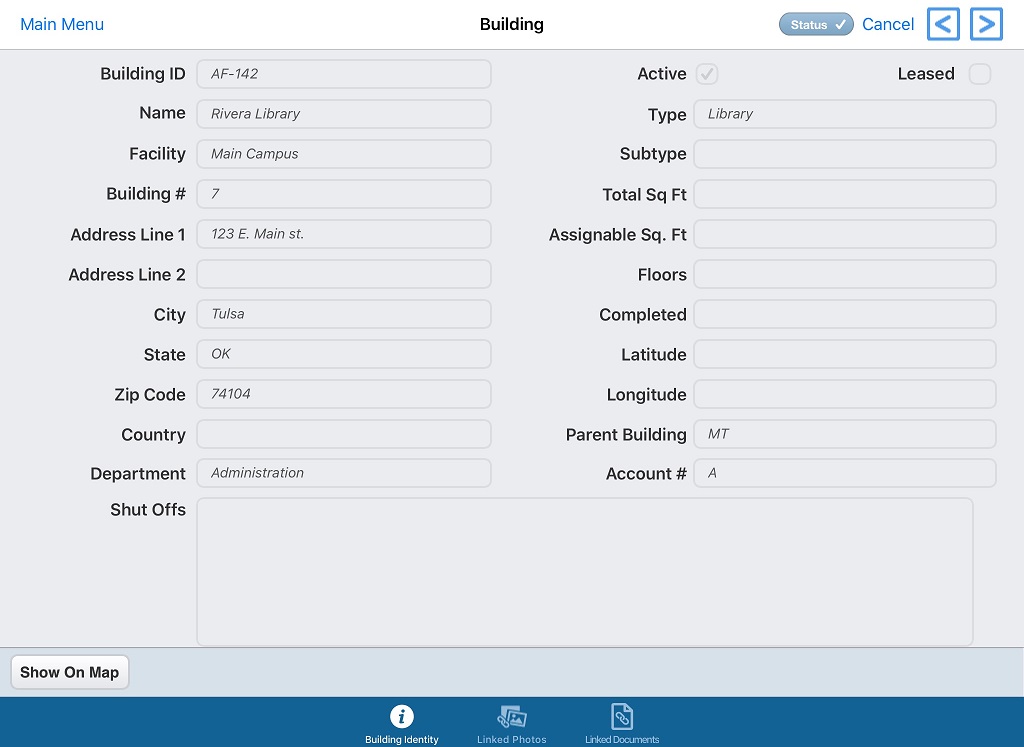Click the Parent Building field showing MT
This screenshot has height=747, width=1024.
coord(844,434)
